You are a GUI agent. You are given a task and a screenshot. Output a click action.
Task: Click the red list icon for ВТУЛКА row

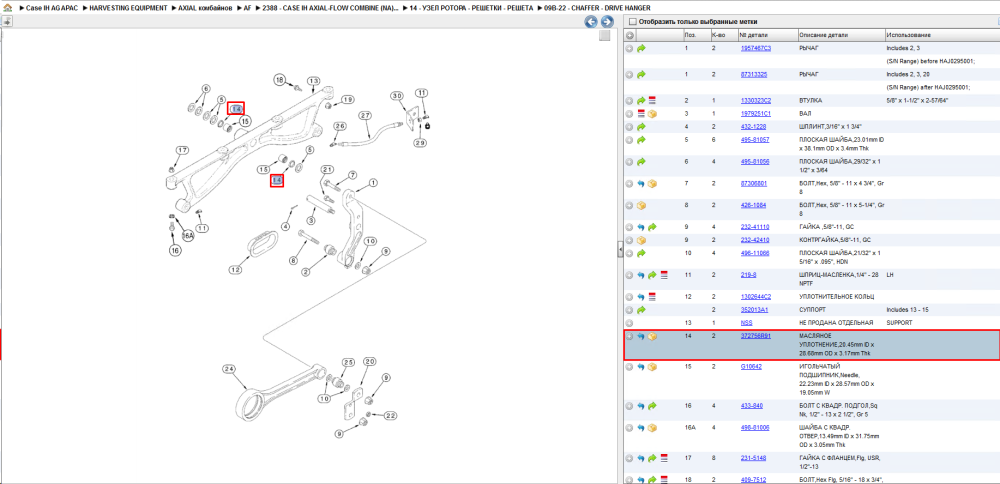[652, 101]
